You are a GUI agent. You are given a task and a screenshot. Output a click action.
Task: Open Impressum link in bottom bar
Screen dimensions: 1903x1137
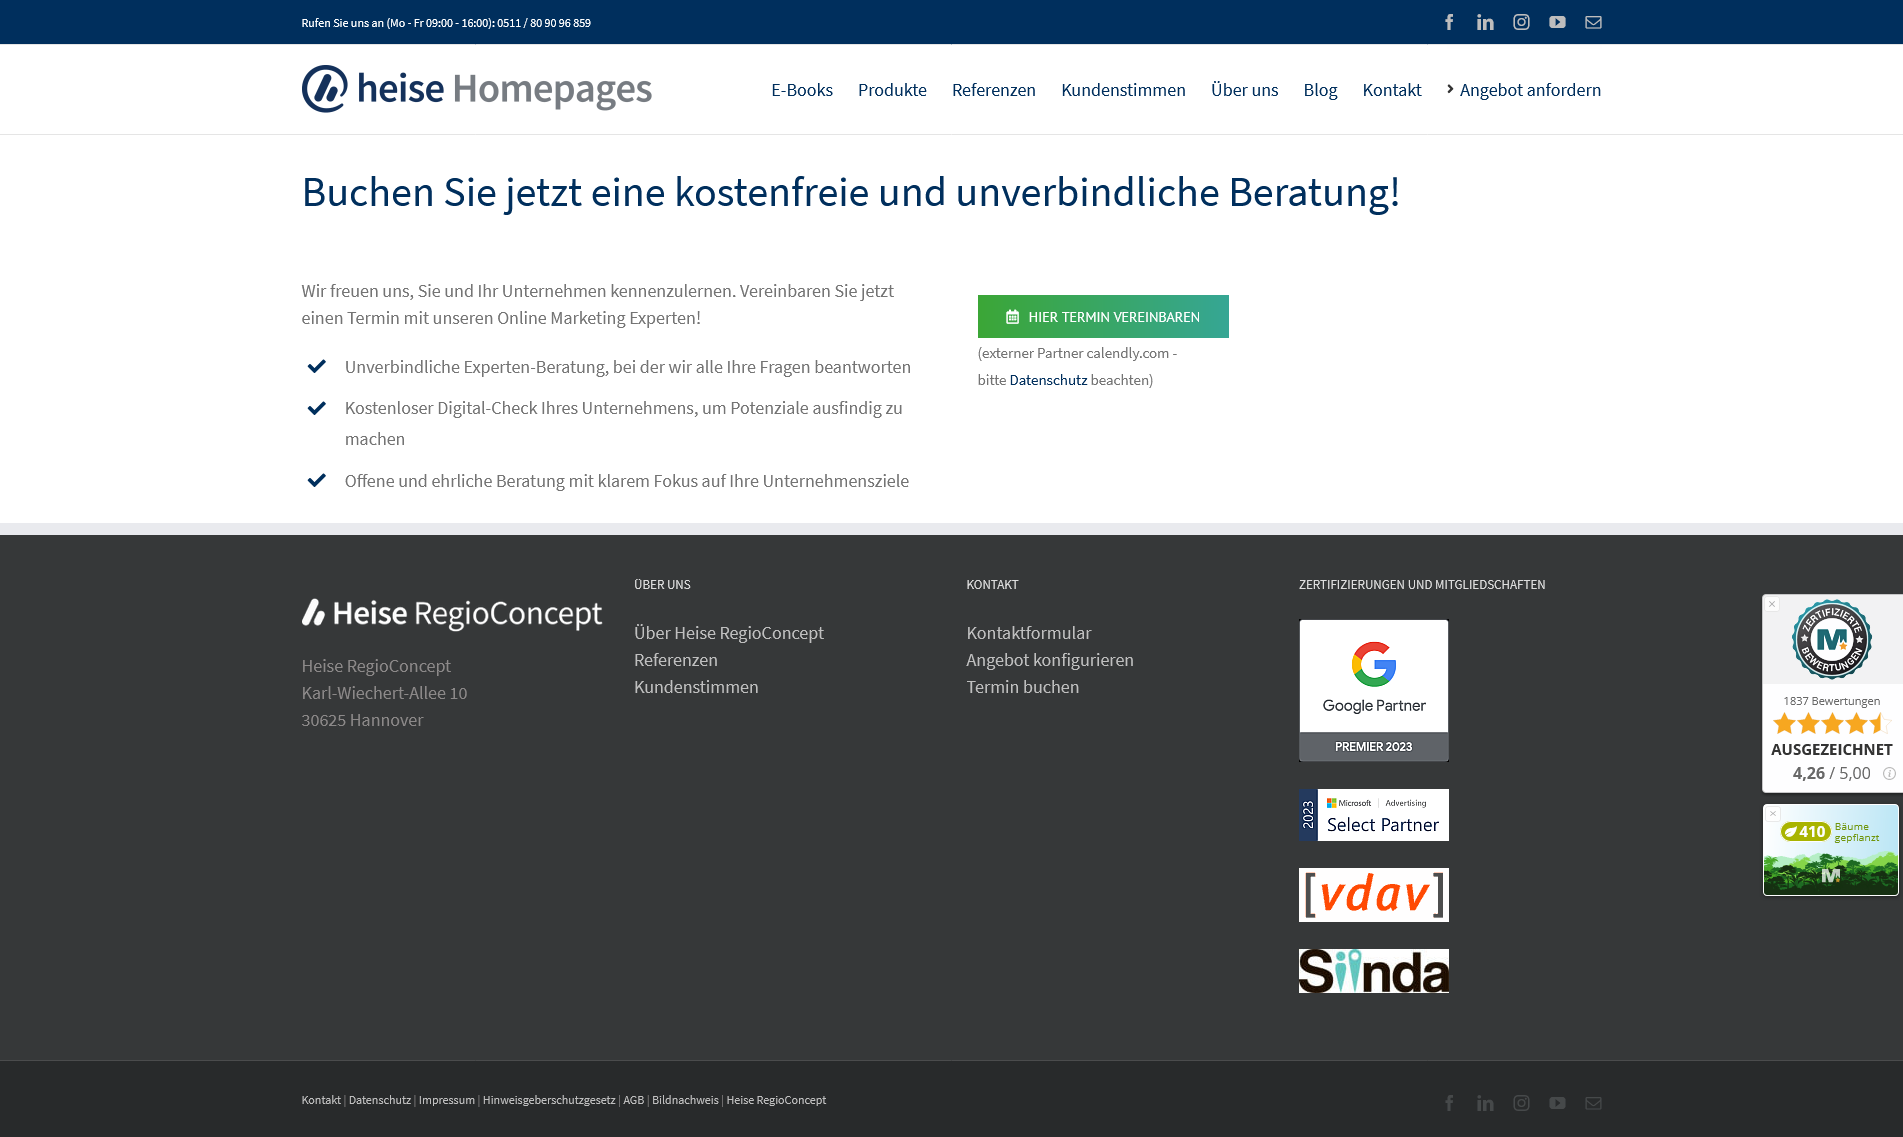[x=446, y=1100]
